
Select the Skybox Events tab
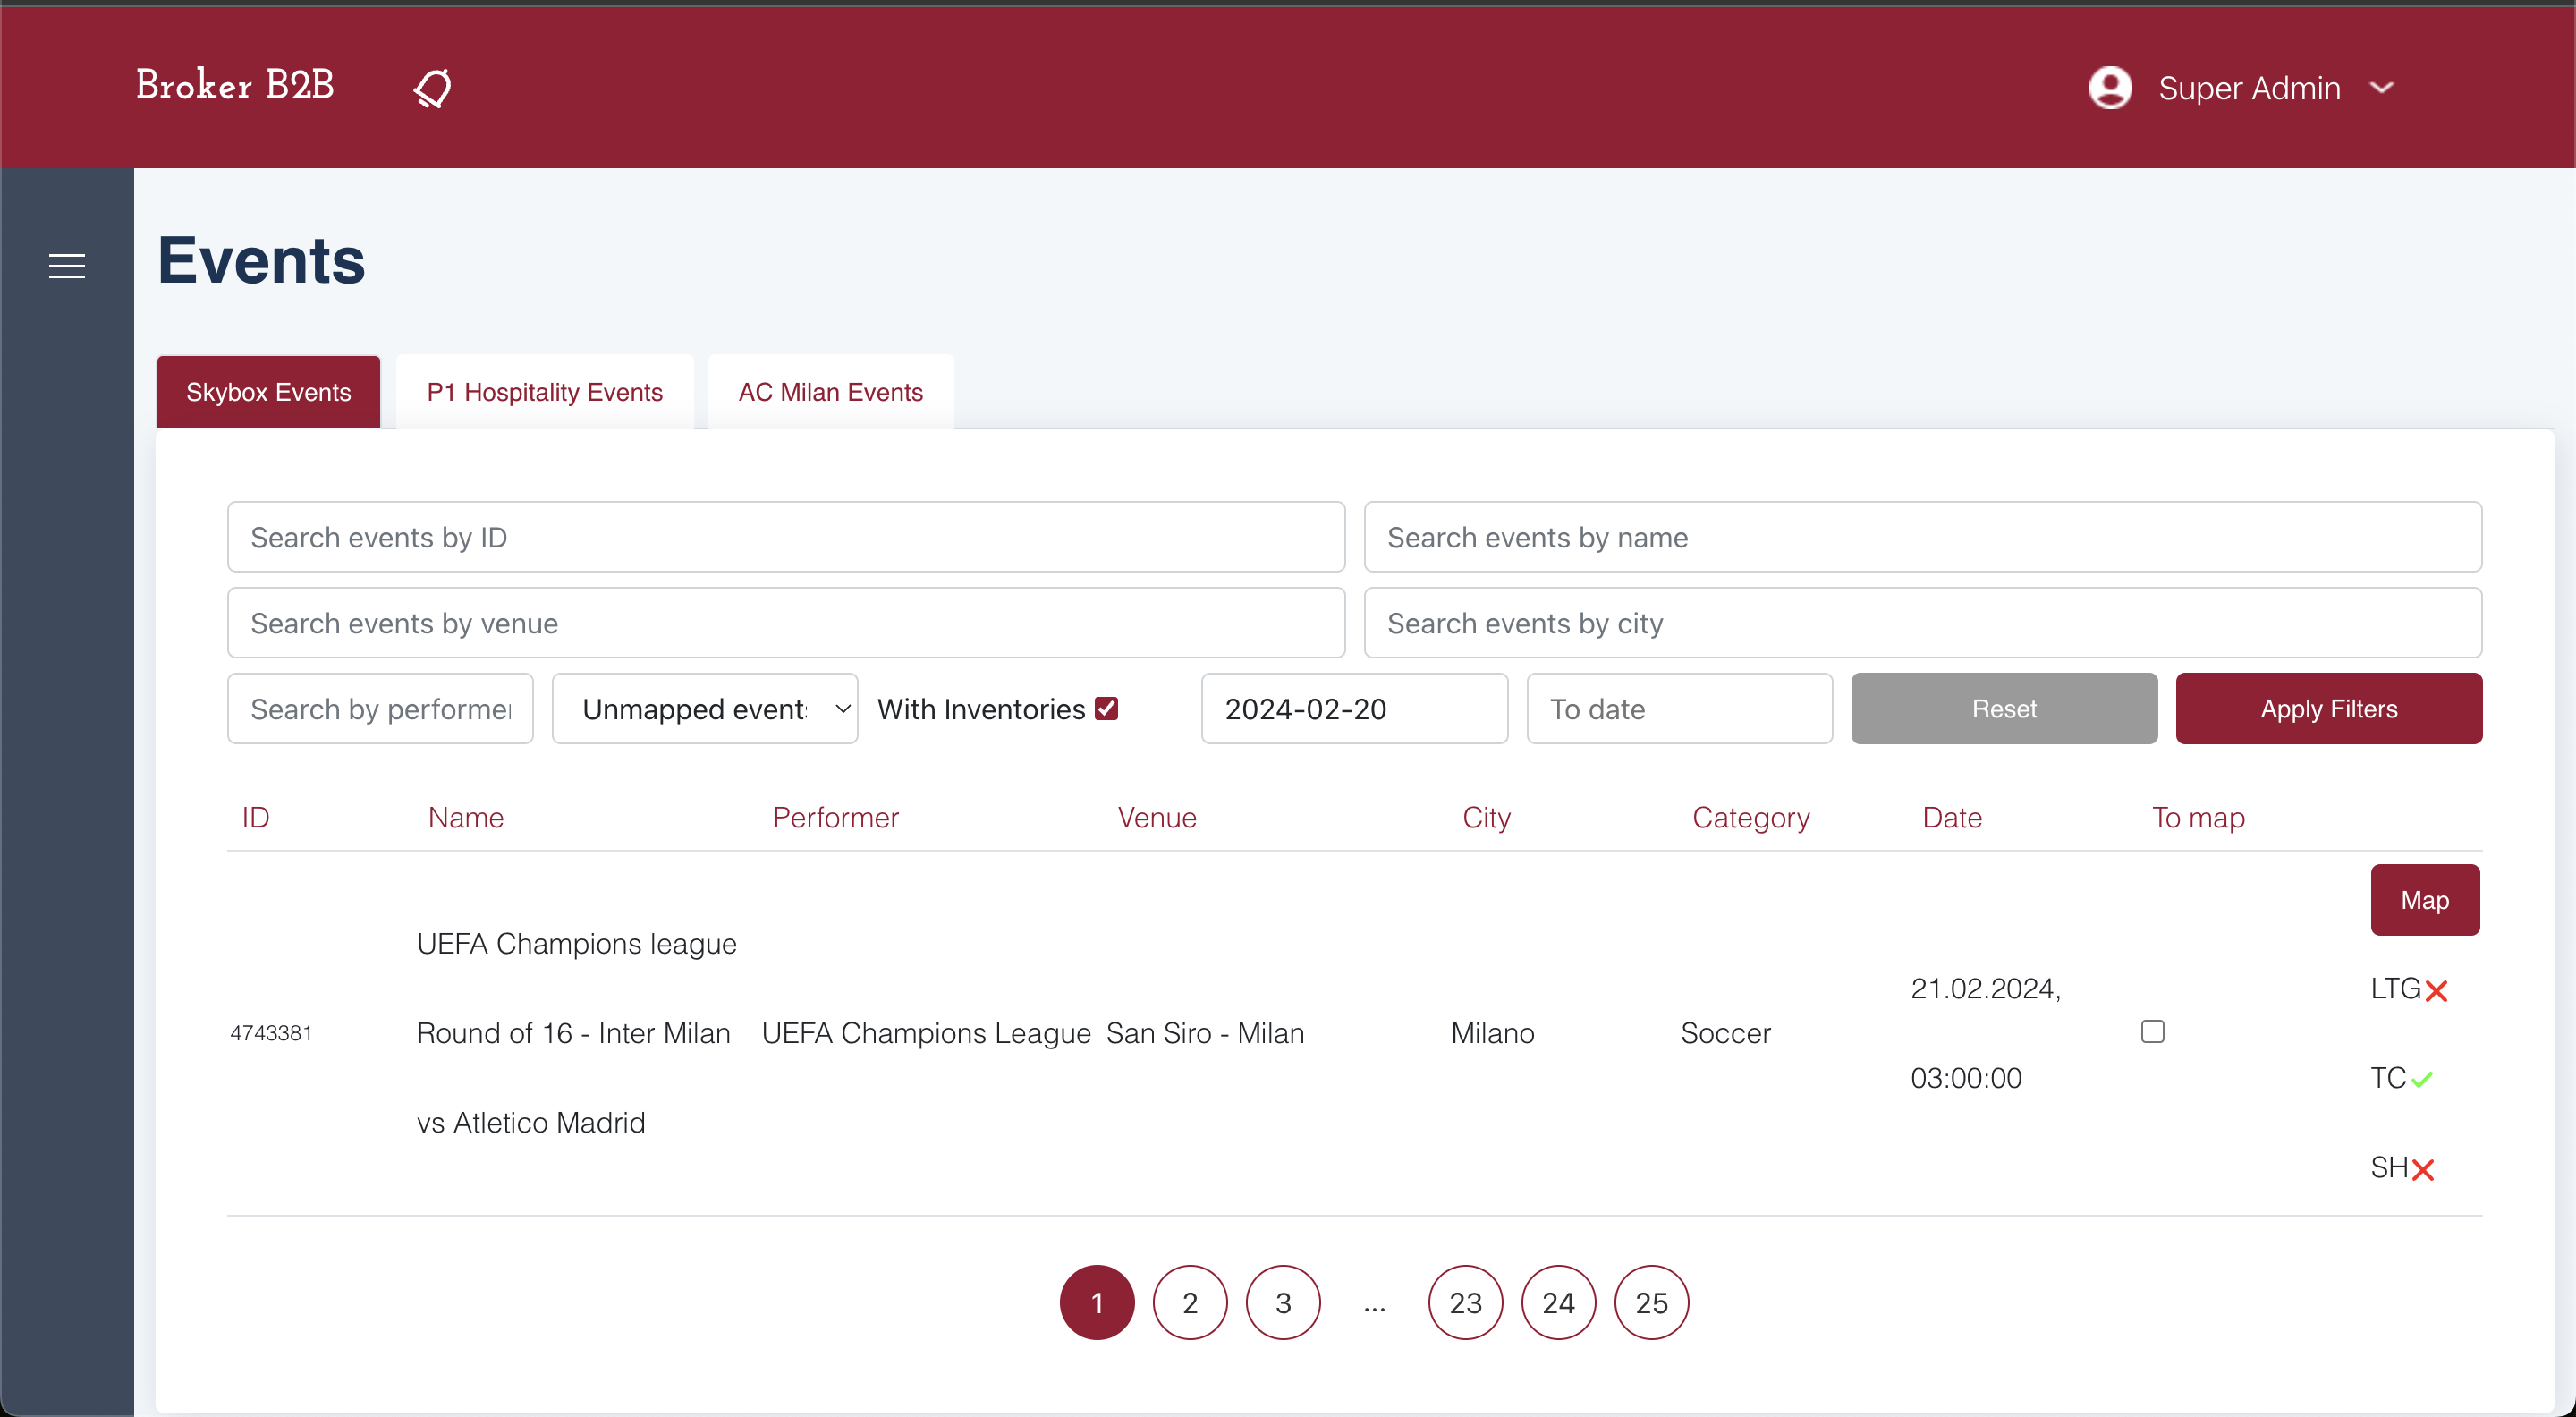268,392
